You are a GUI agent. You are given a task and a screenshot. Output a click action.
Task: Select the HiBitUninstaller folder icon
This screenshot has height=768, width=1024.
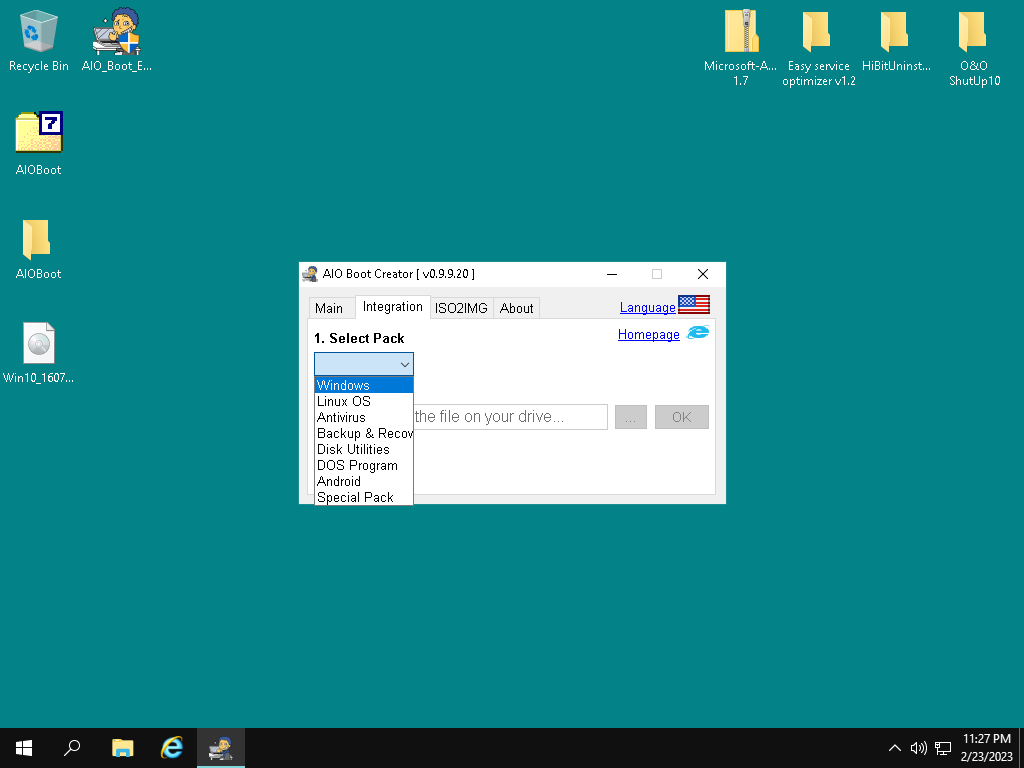[x=896, y=40]
